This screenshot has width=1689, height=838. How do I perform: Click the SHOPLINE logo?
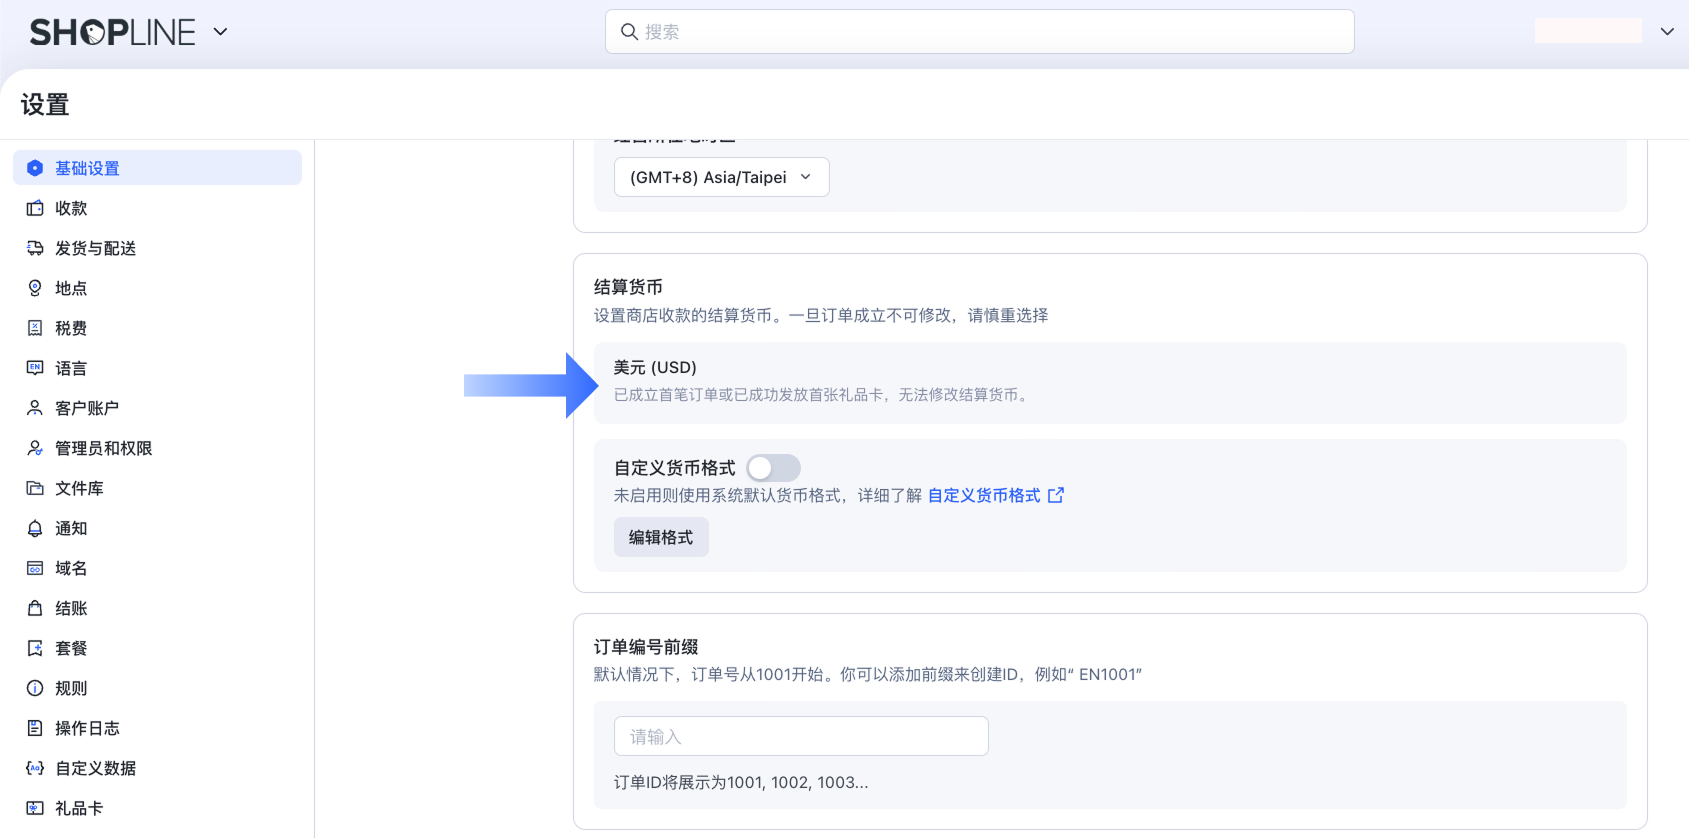click(x=113, y=32)
